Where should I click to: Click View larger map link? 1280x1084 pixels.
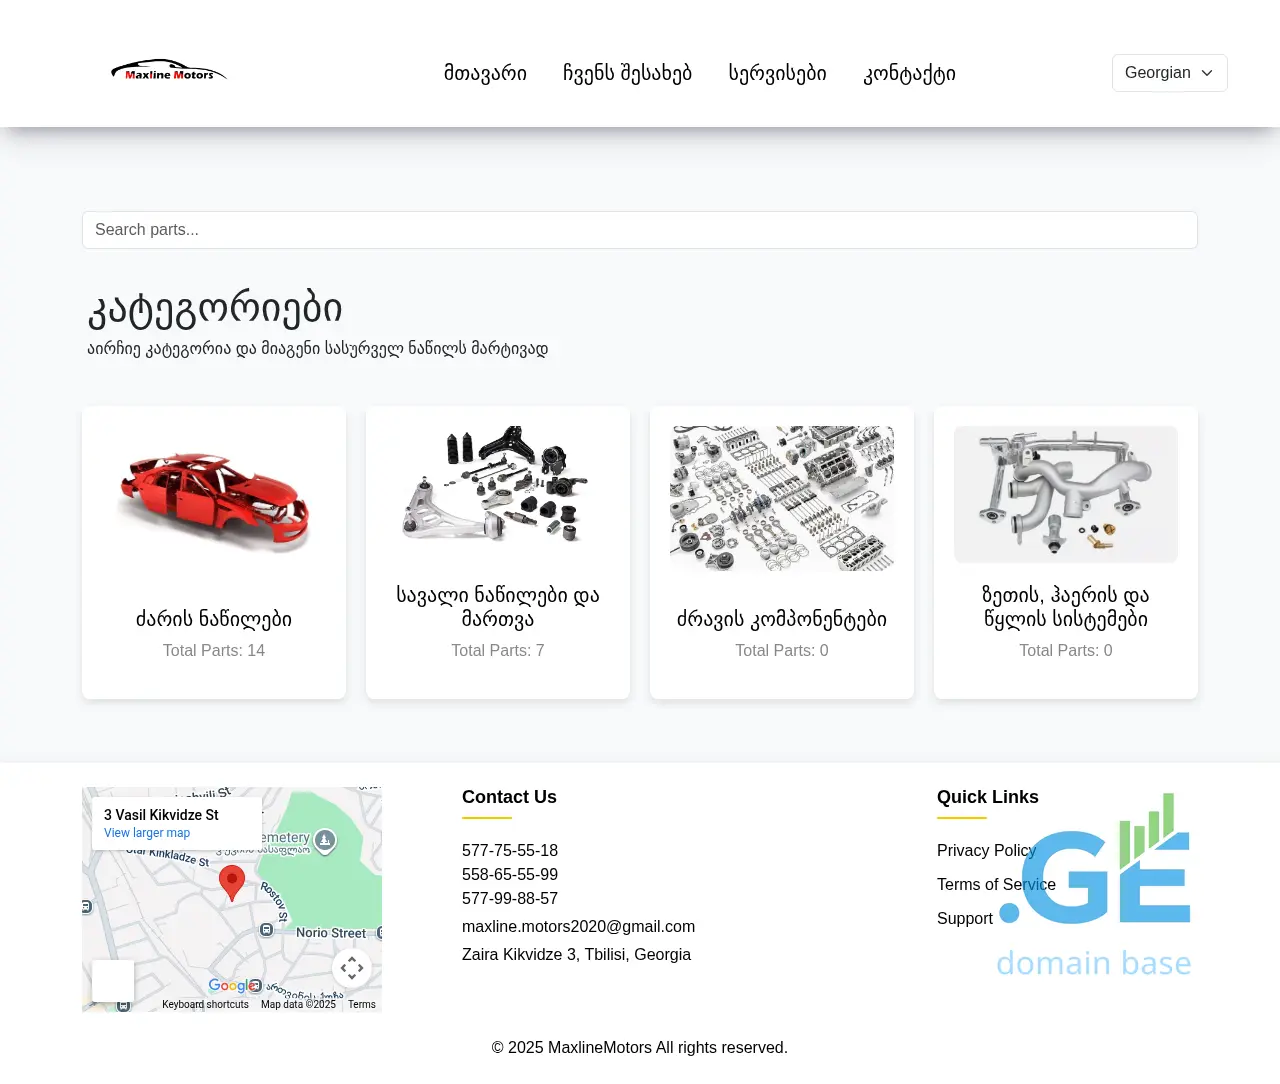point(147,833)
